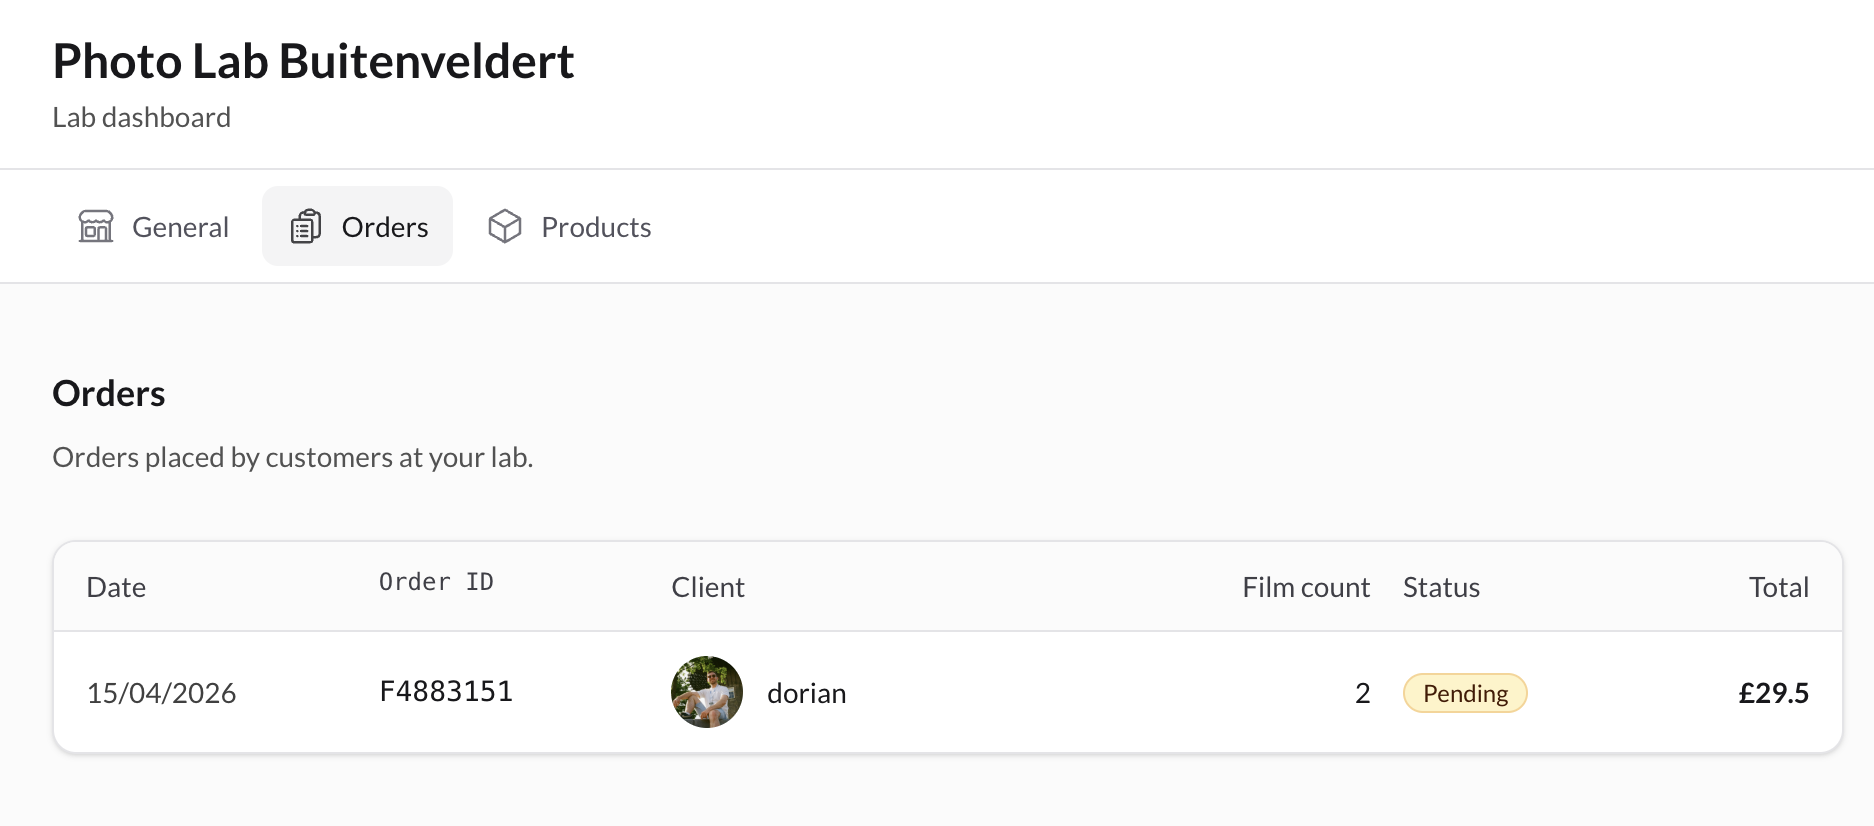Click the Pending status badge

pos(1465,692)
